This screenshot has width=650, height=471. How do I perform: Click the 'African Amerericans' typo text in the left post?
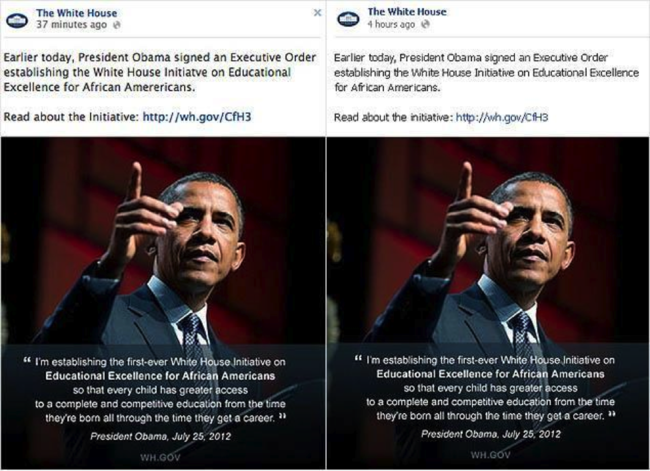click(138, 87)
